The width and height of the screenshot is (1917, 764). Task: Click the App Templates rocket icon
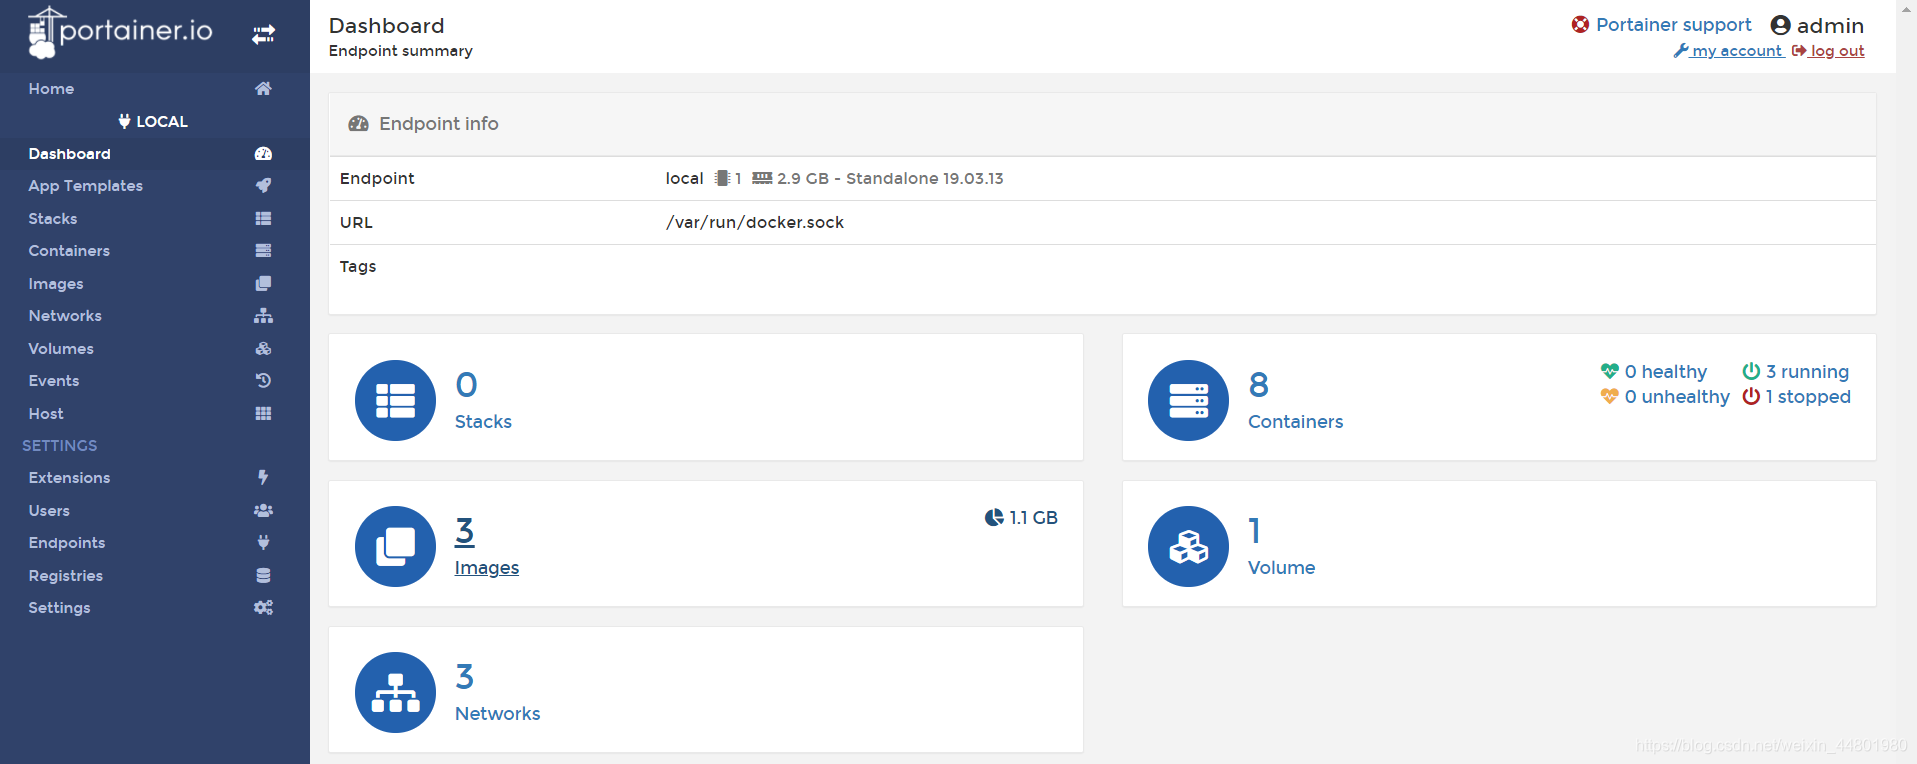click(263, 185)
